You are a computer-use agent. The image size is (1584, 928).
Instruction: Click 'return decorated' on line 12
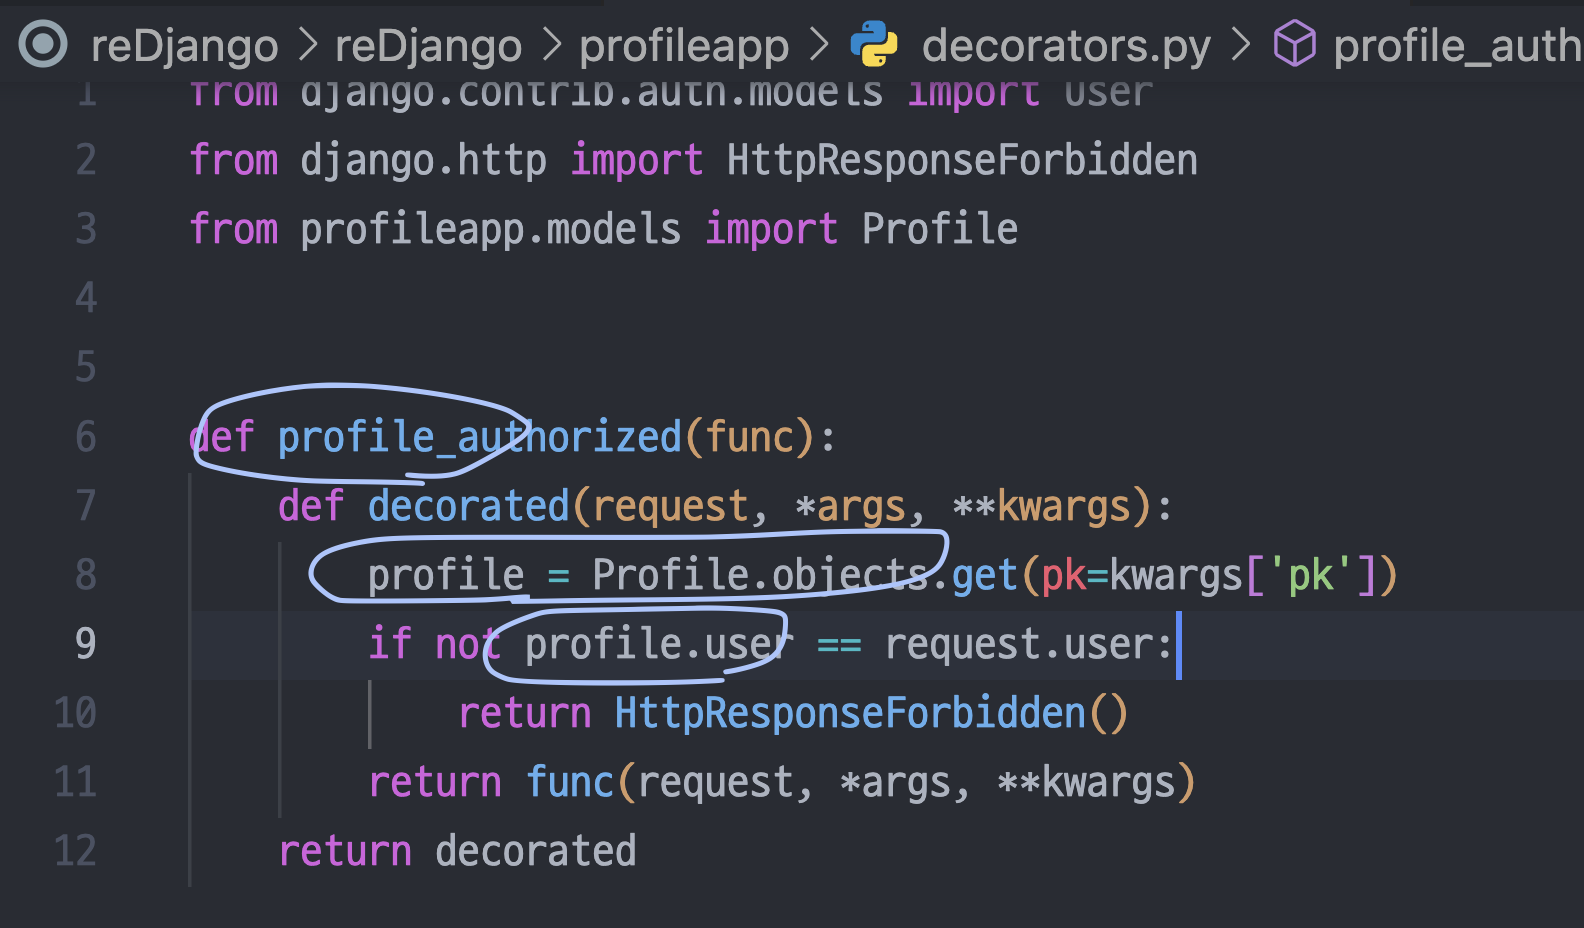(457, 851)
